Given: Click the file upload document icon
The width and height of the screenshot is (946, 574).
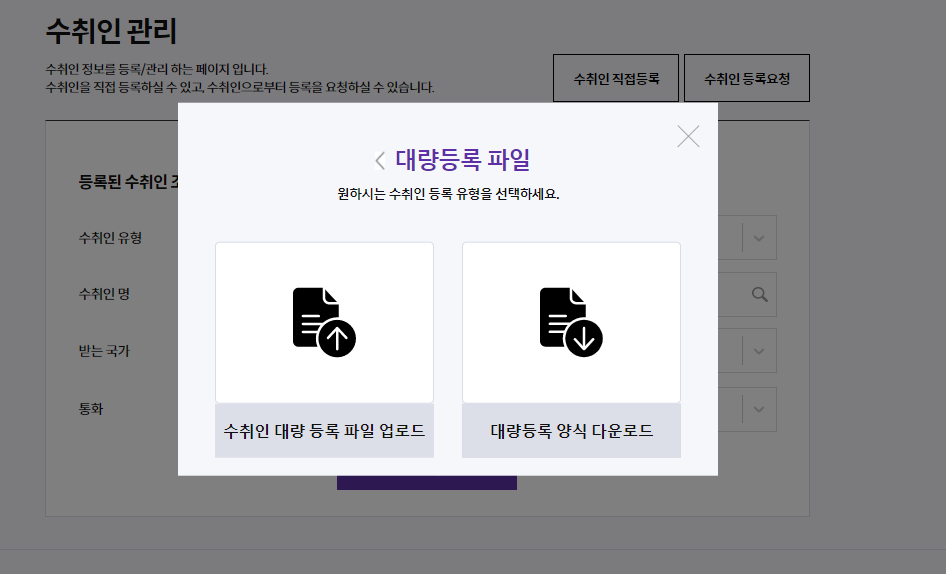Looking at the screenshot, I should (x=324, y=322).
